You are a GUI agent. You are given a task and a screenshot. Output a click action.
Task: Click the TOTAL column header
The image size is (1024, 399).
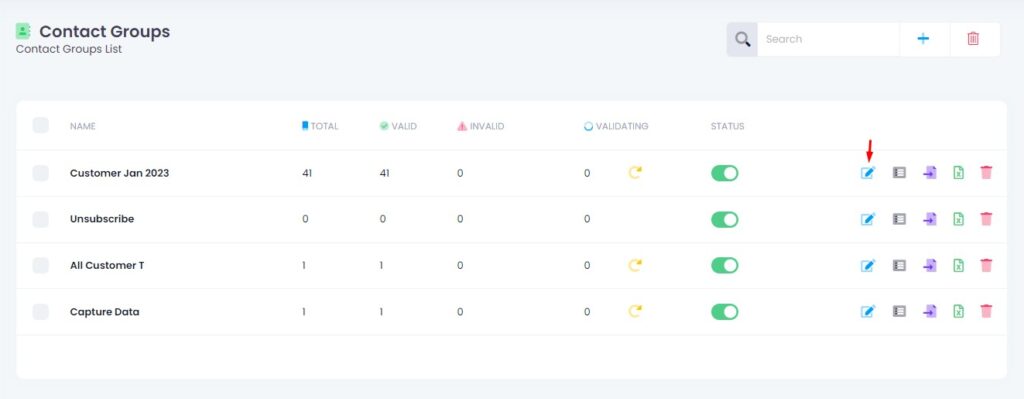[x=320, y=126]
